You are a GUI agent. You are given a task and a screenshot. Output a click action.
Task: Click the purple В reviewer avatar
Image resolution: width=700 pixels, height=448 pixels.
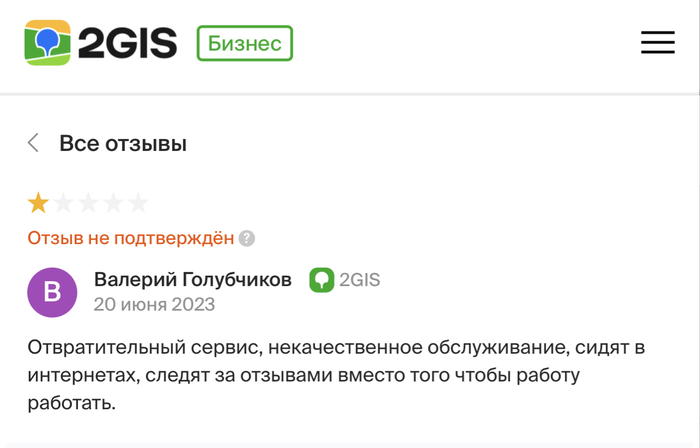[x=53, y=292]
